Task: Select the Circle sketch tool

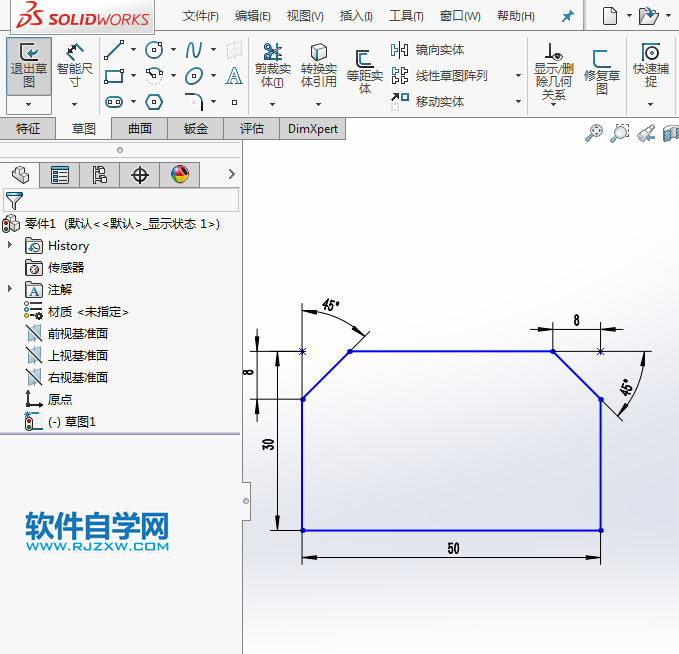Action: pos(154,50)
